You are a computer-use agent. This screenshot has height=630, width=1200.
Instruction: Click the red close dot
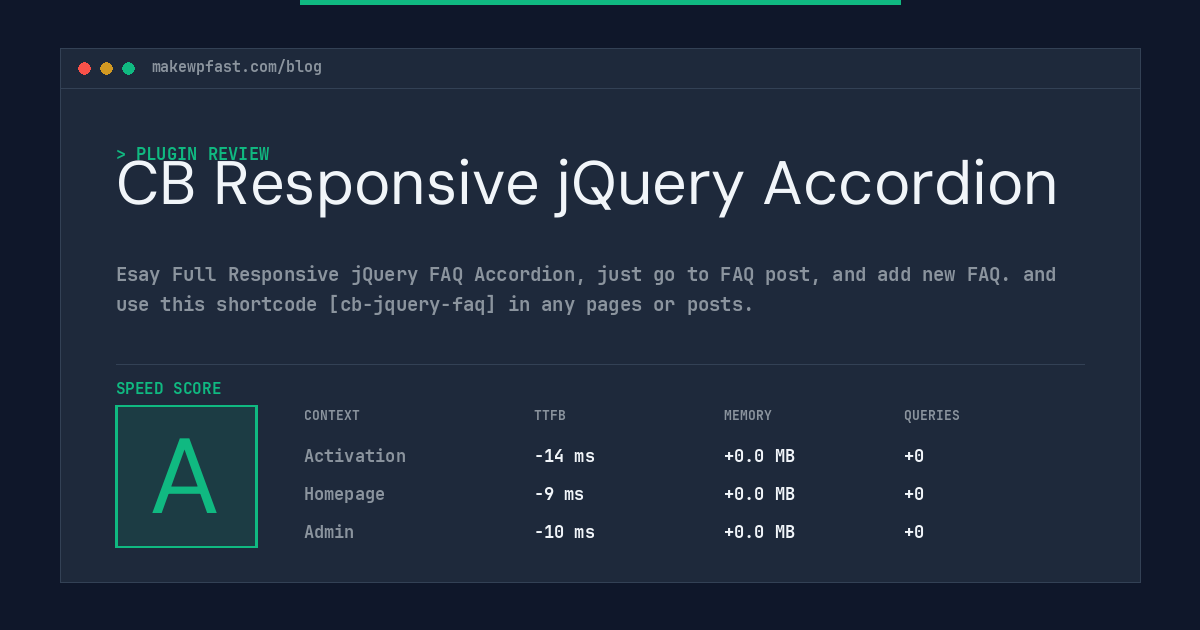[x=84, y=68]
